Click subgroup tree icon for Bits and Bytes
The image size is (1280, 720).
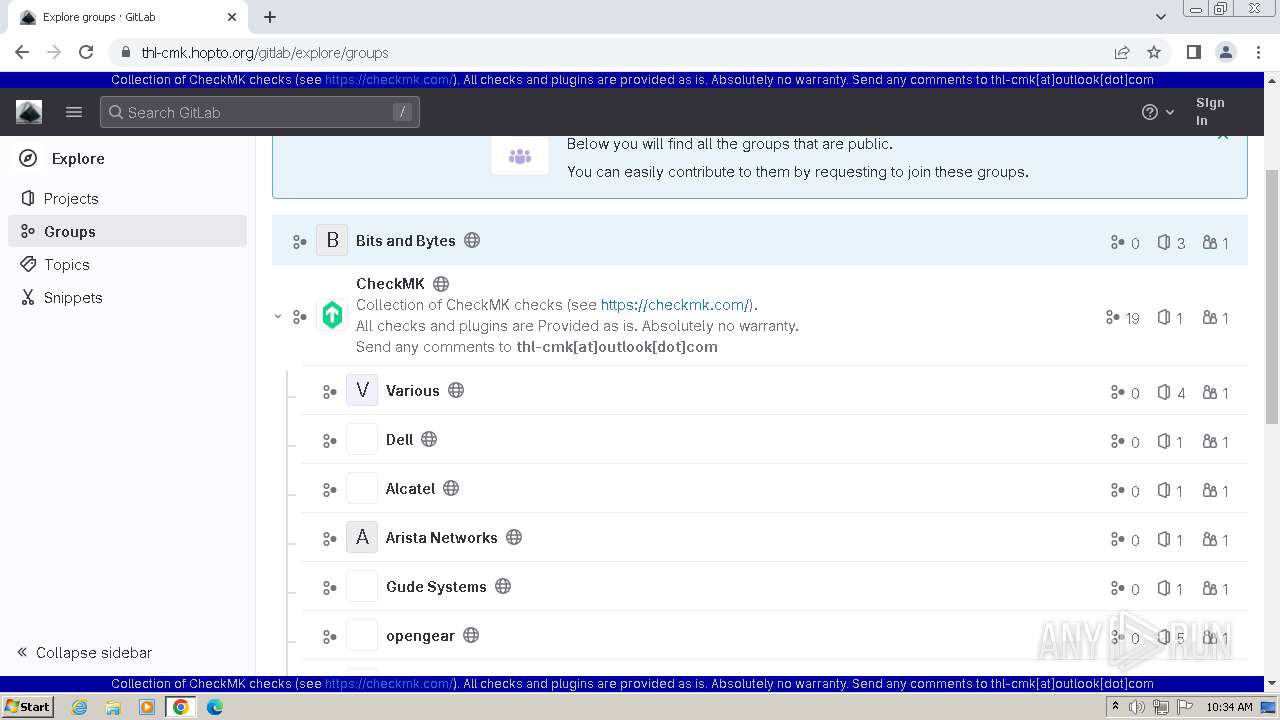pyautogui.click(x=299, y=242)
